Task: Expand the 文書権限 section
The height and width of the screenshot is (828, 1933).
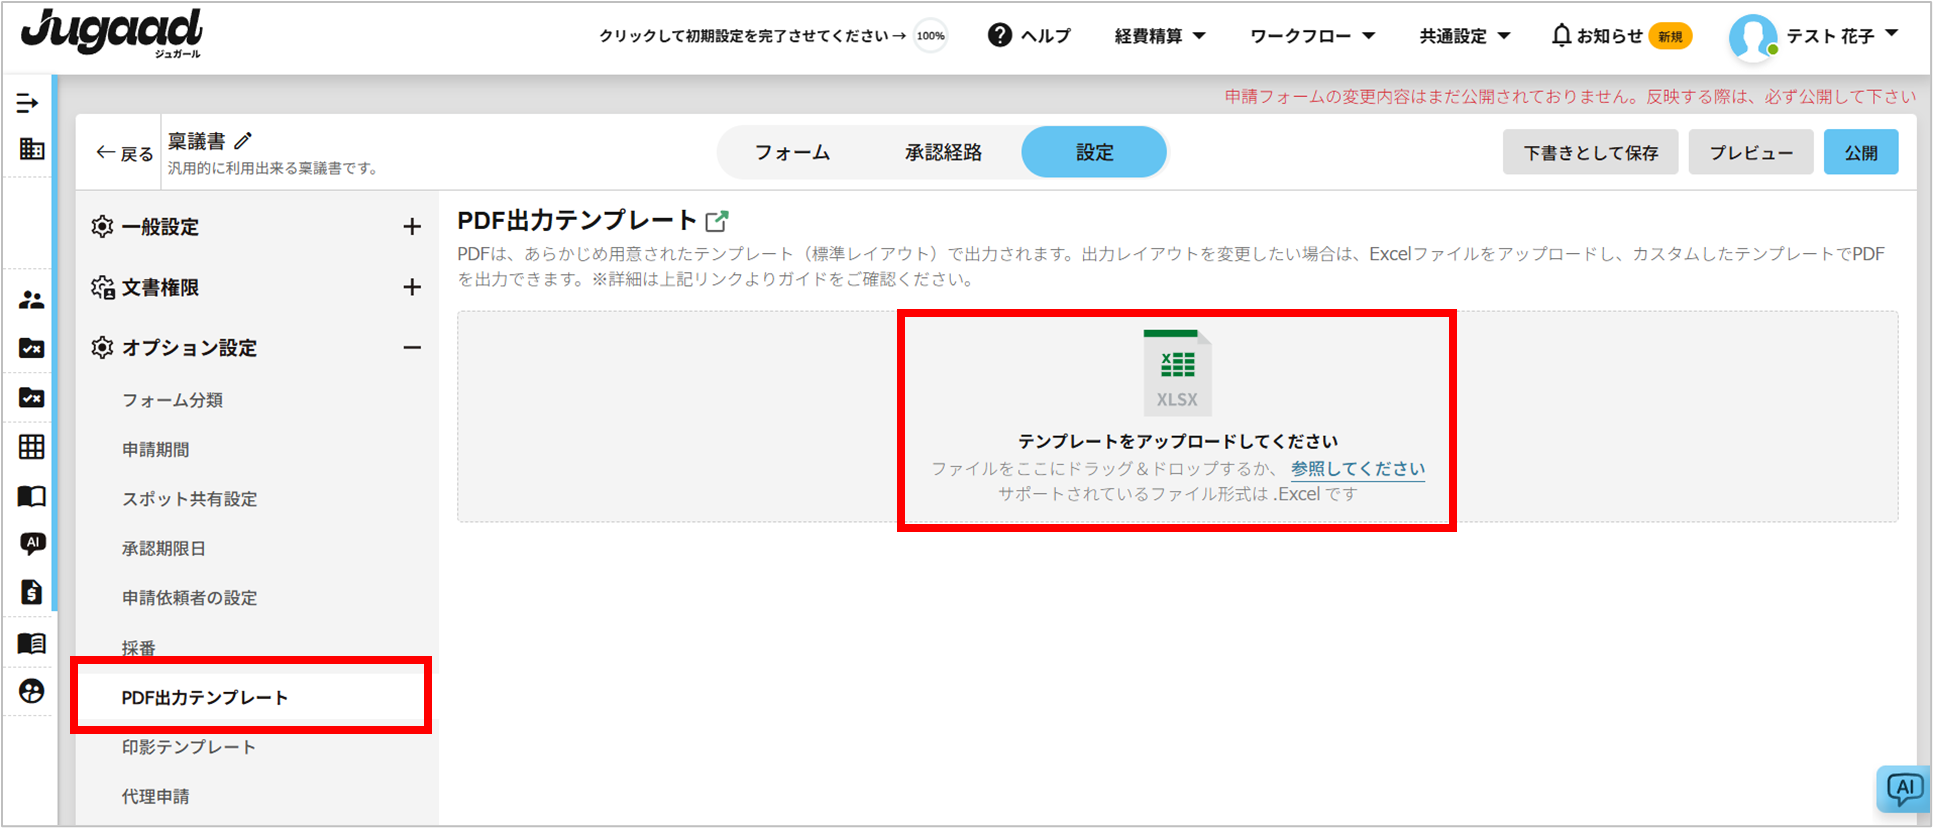Action: [x=412, y=288]
